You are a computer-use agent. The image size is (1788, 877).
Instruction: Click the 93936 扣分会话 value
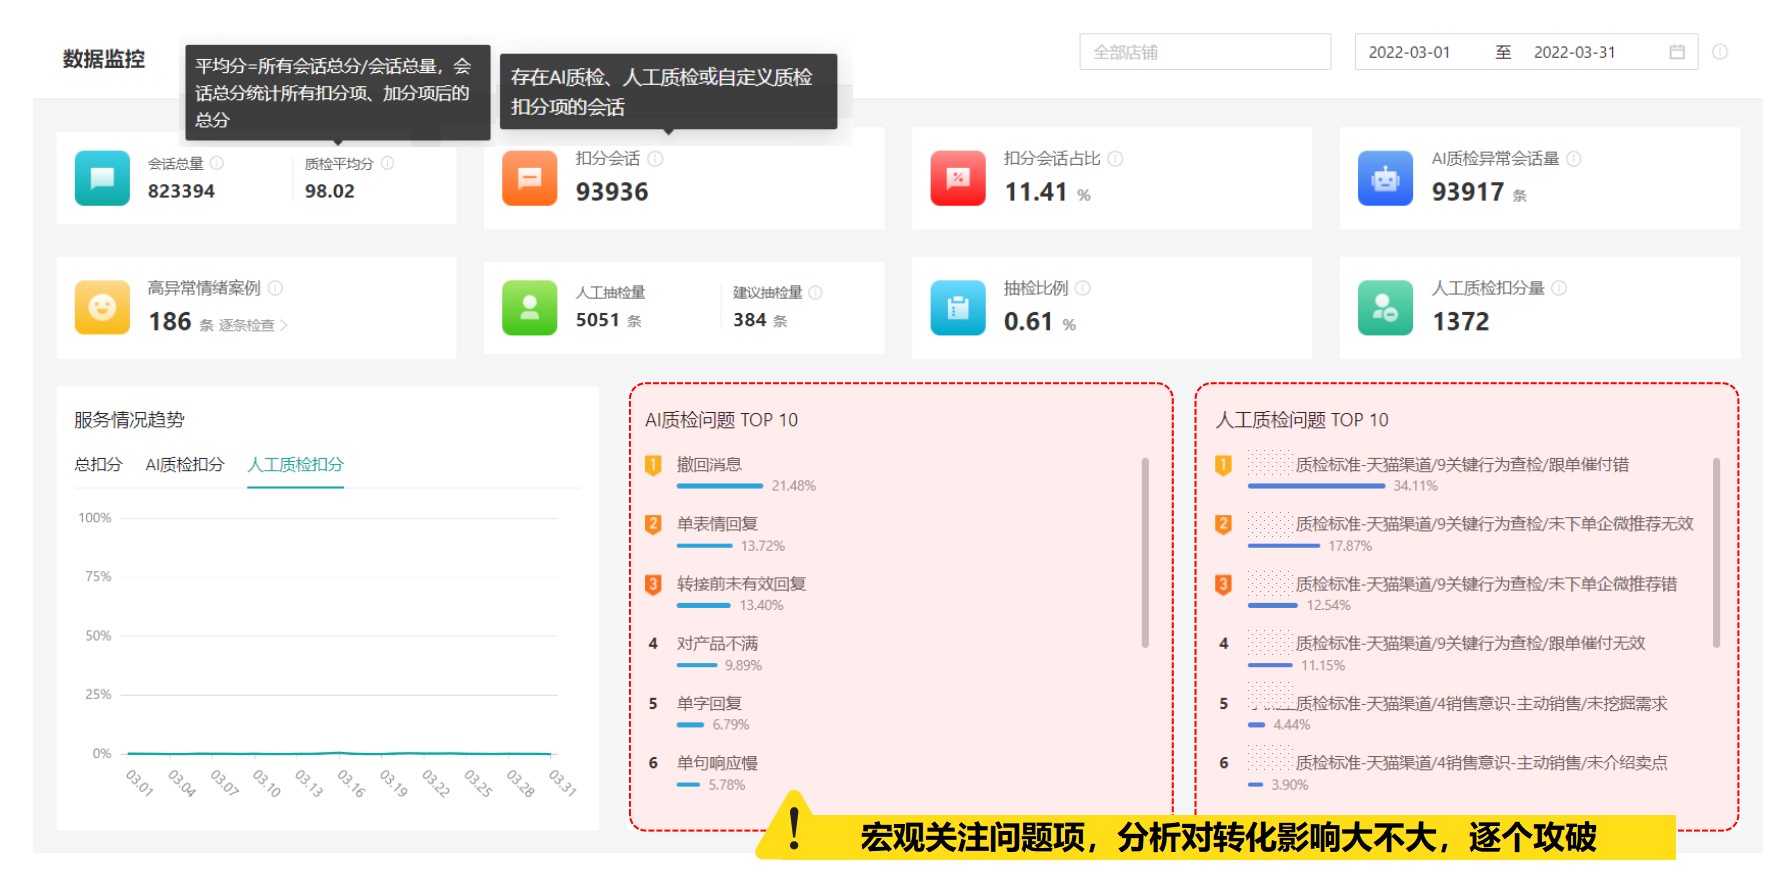point(612,192)
